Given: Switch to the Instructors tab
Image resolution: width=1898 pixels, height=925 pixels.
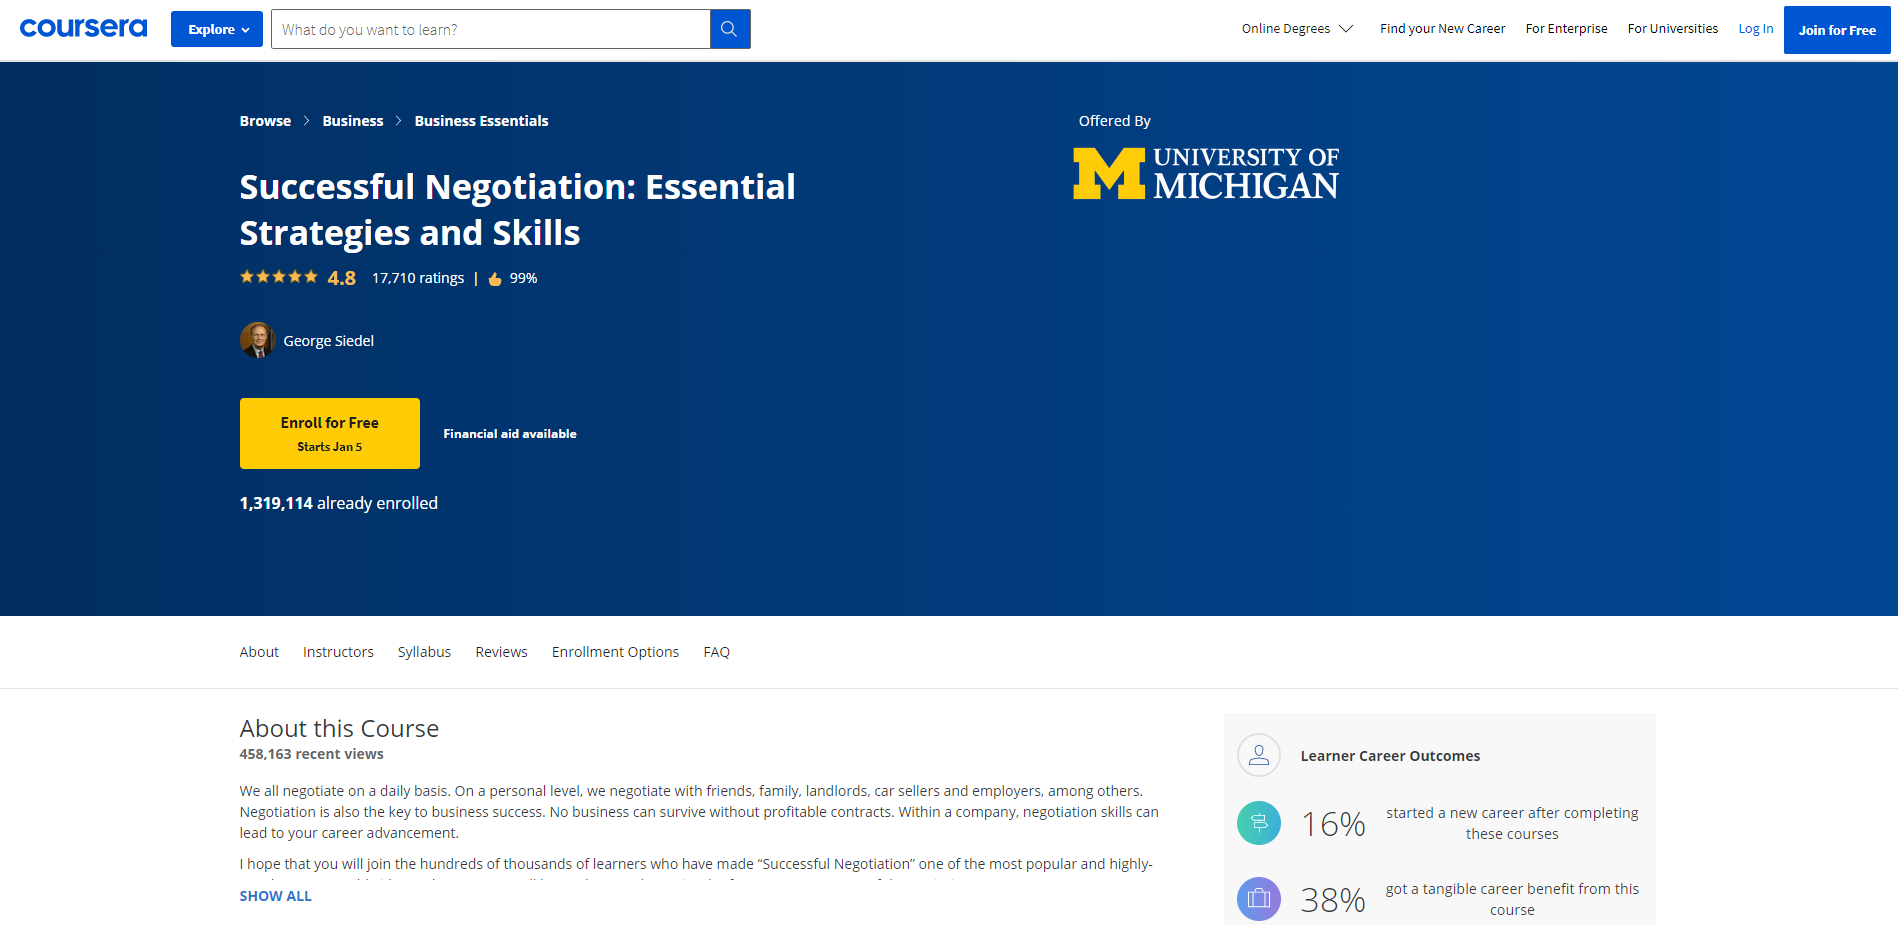Looking at the screenshot, I should coord(338,652).
